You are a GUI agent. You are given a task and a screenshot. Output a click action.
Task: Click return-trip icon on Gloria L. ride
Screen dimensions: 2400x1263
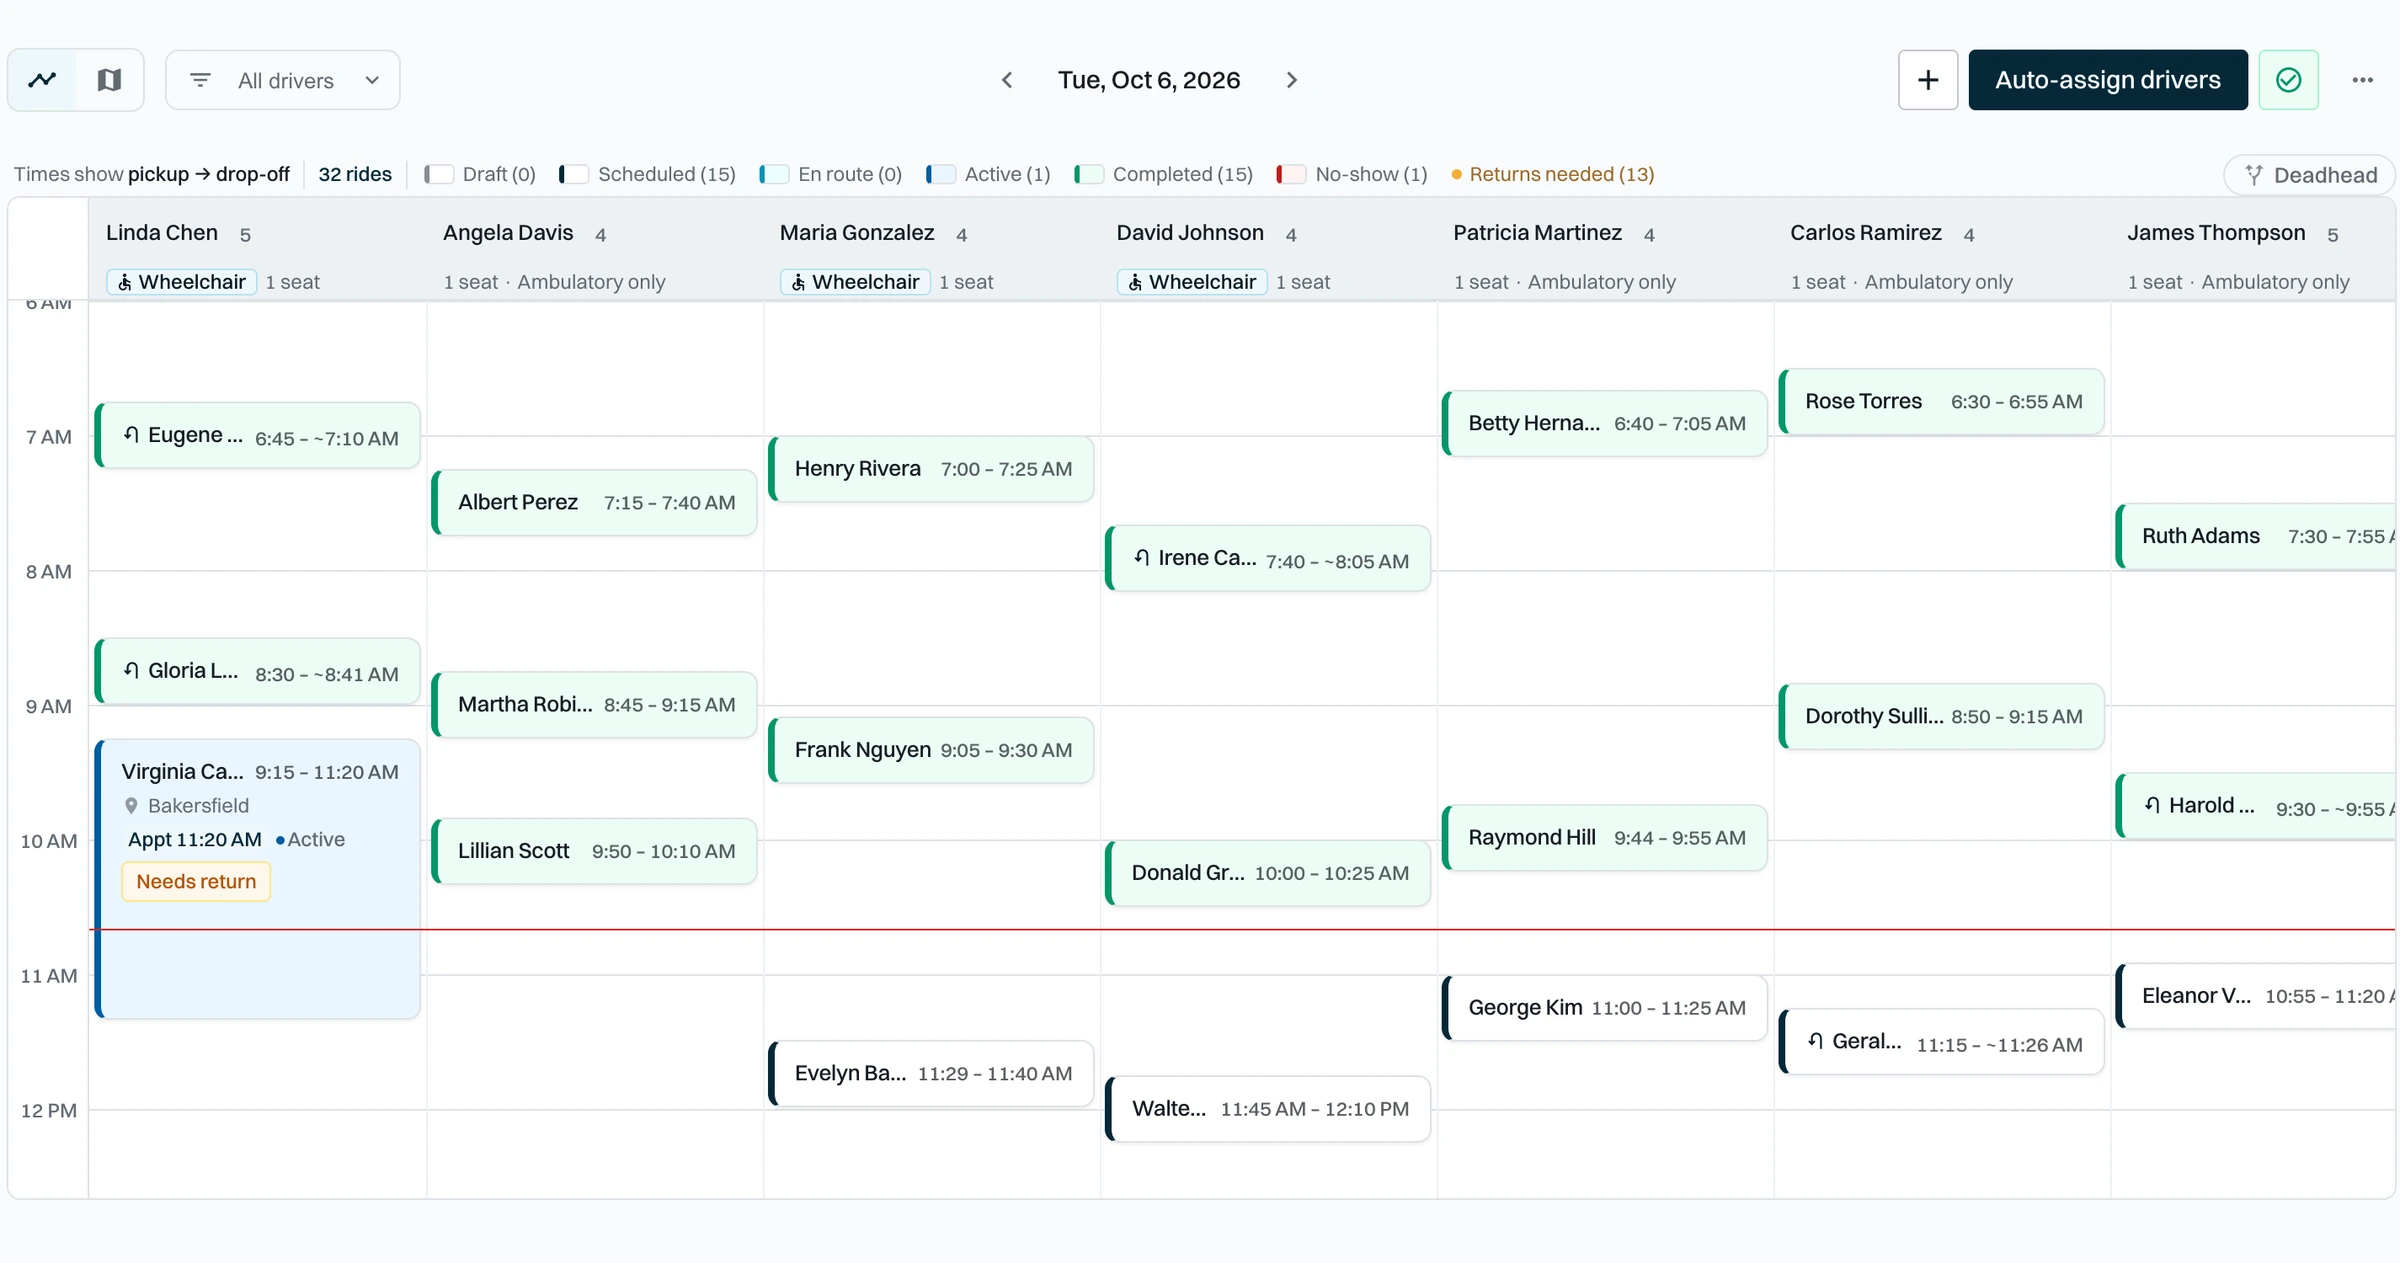131,670
